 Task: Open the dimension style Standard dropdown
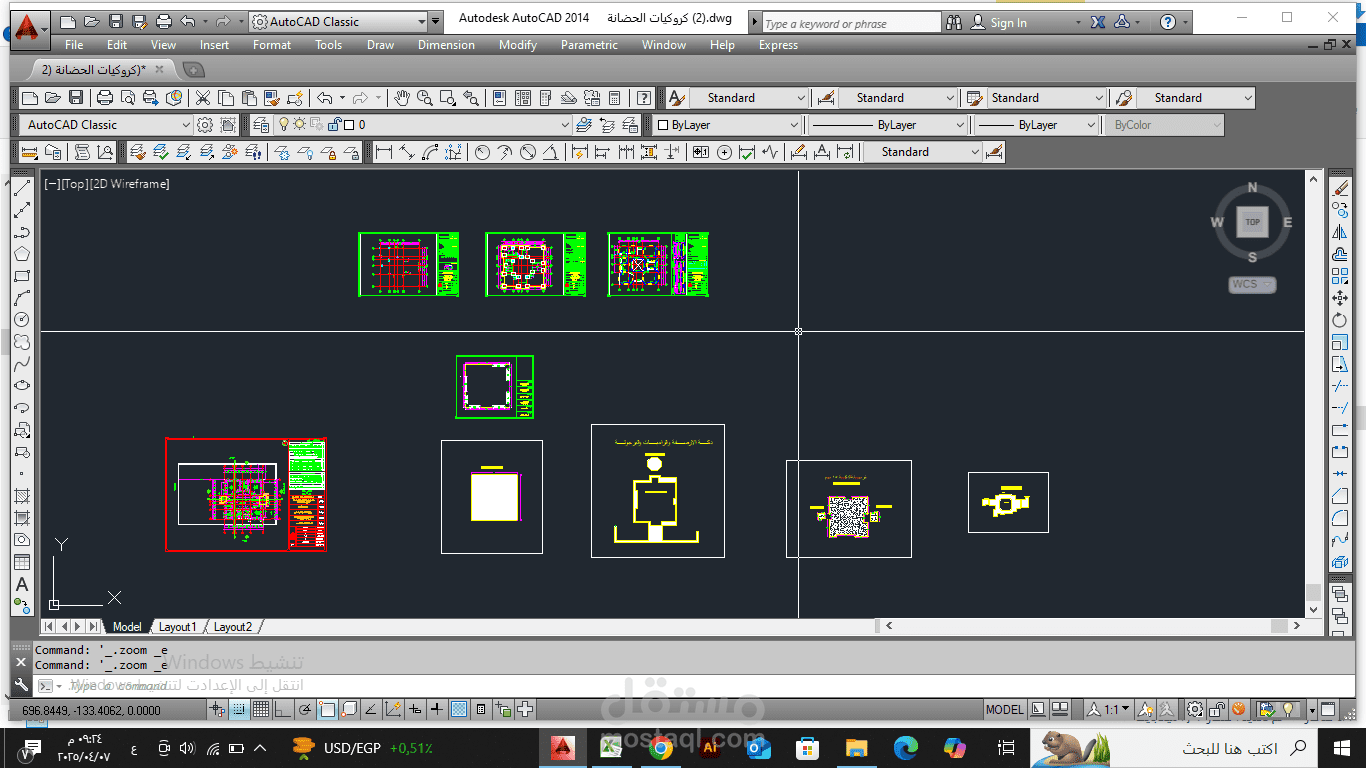tap(897, 98)
